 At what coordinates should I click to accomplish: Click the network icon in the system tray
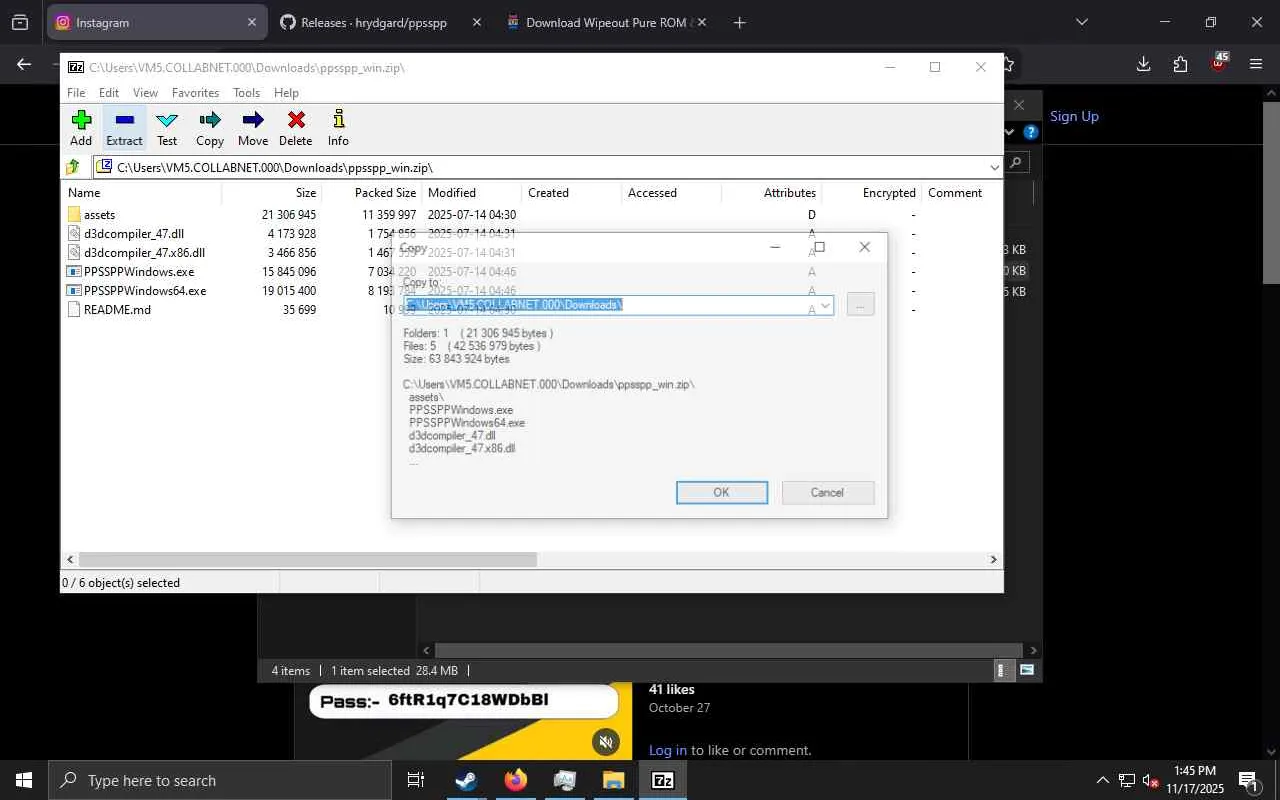click(1126, 780)
